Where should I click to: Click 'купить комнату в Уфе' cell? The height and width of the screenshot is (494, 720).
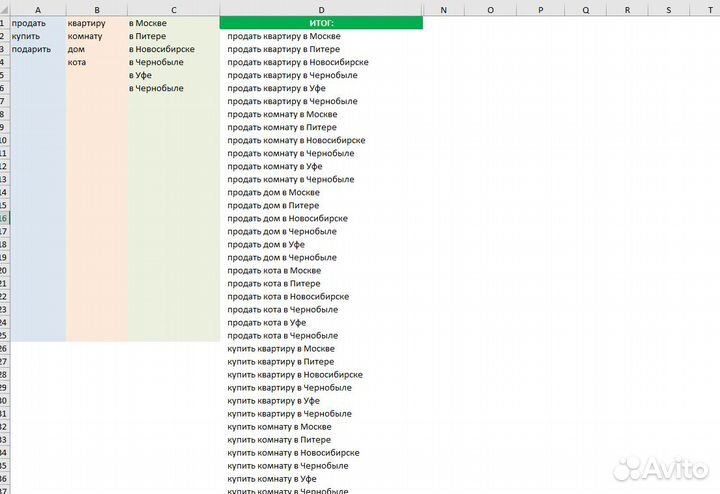321,478
